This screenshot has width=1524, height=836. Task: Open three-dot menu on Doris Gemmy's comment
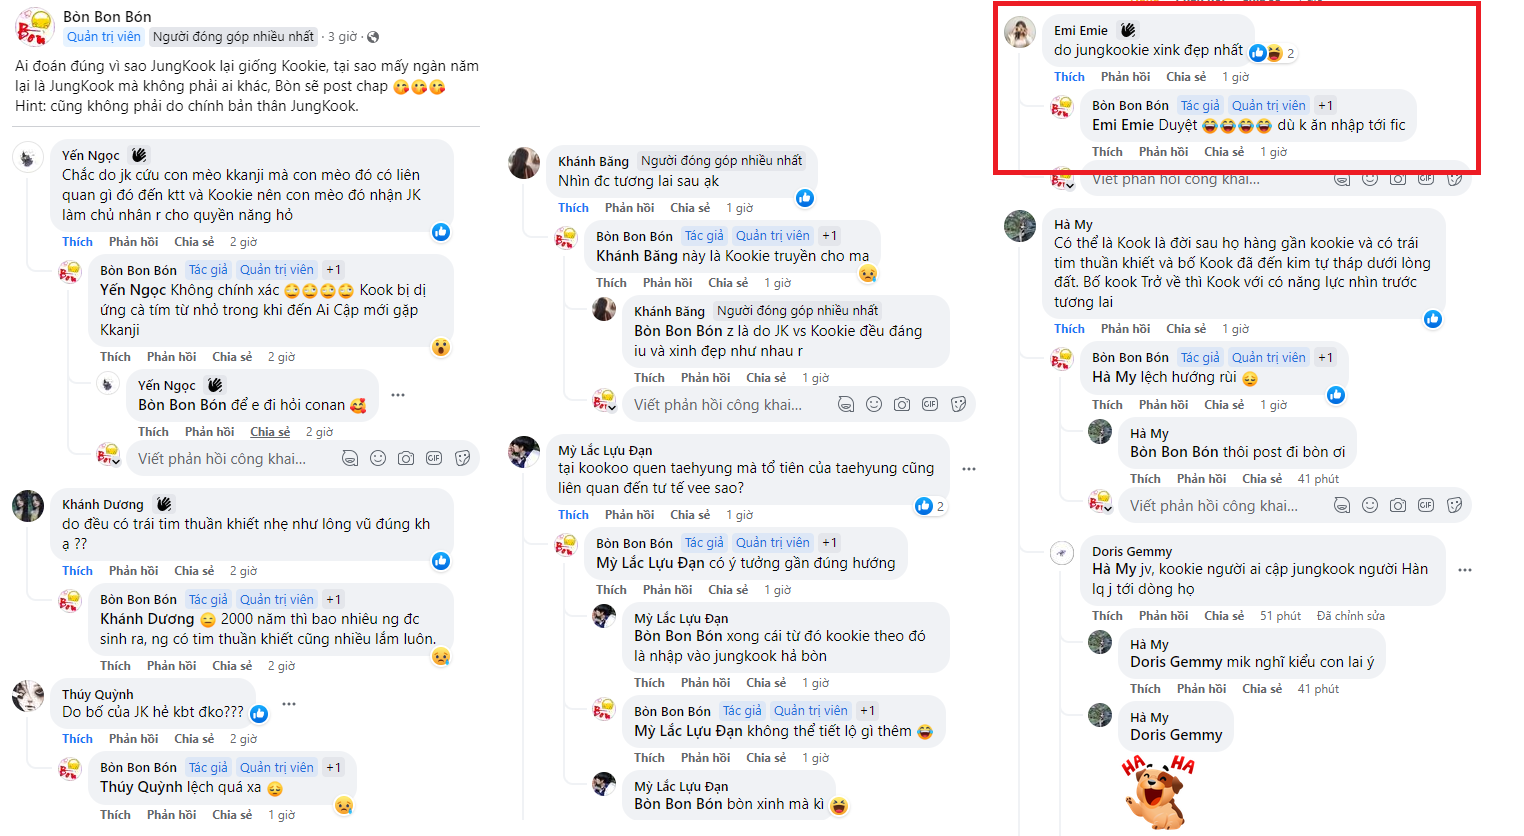[1465, 570]
